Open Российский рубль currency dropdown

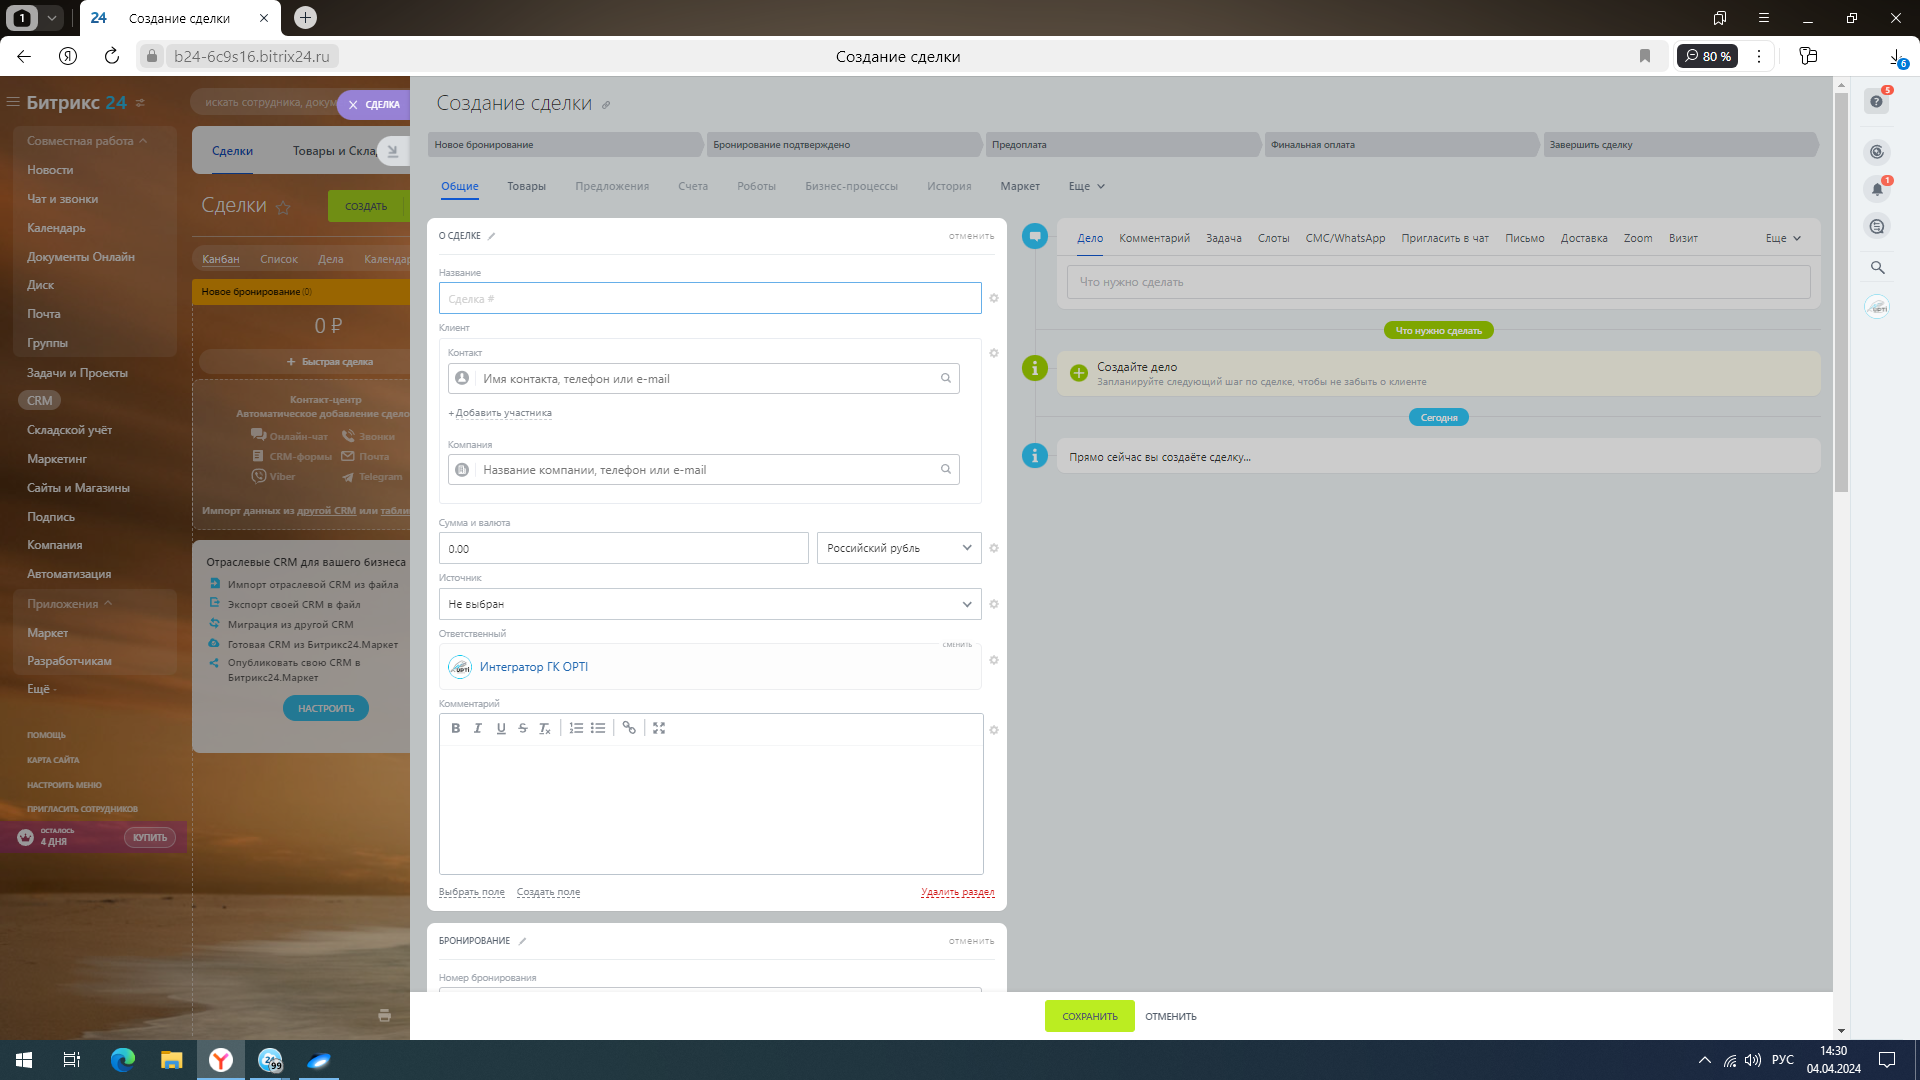(x=898, y=548)
